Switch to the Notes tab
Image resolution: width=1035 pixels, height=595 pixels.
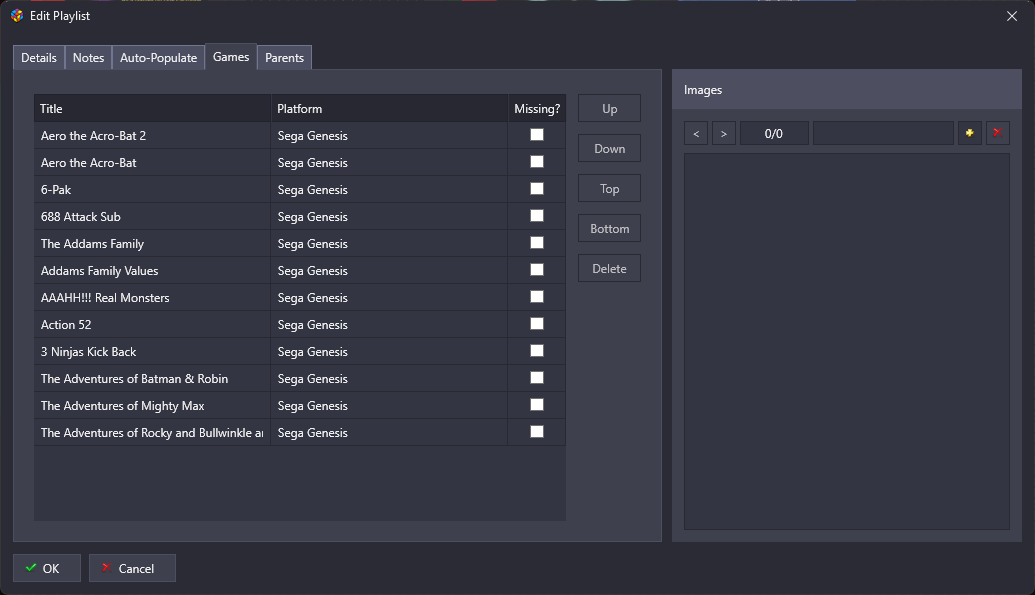88,57
